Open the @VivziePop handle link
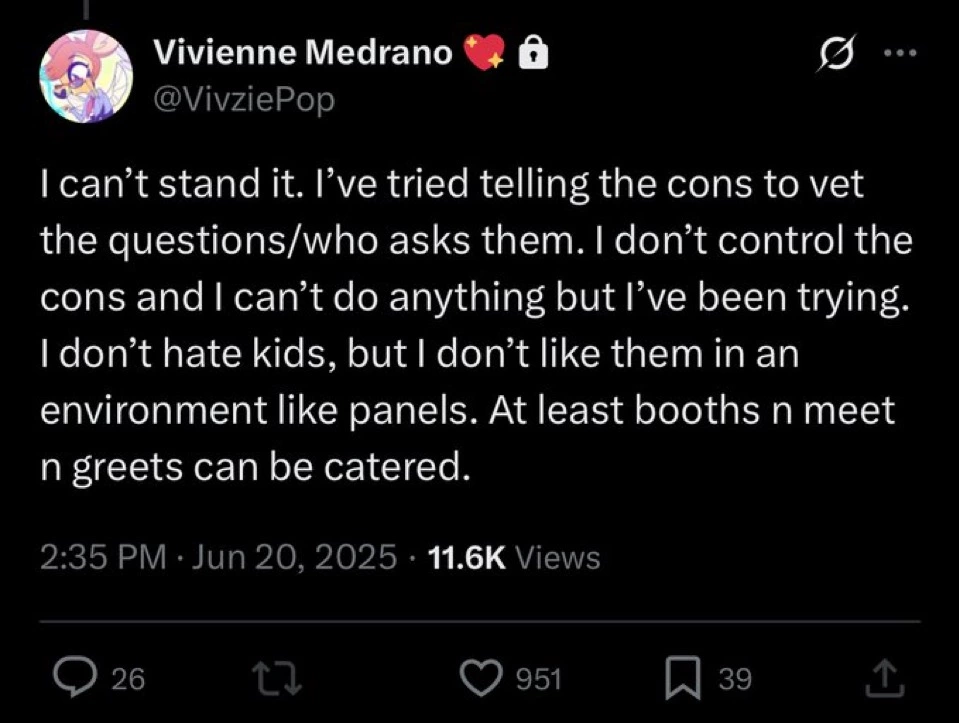The height and width of the screenshot is (723, 959). [244, 99]
